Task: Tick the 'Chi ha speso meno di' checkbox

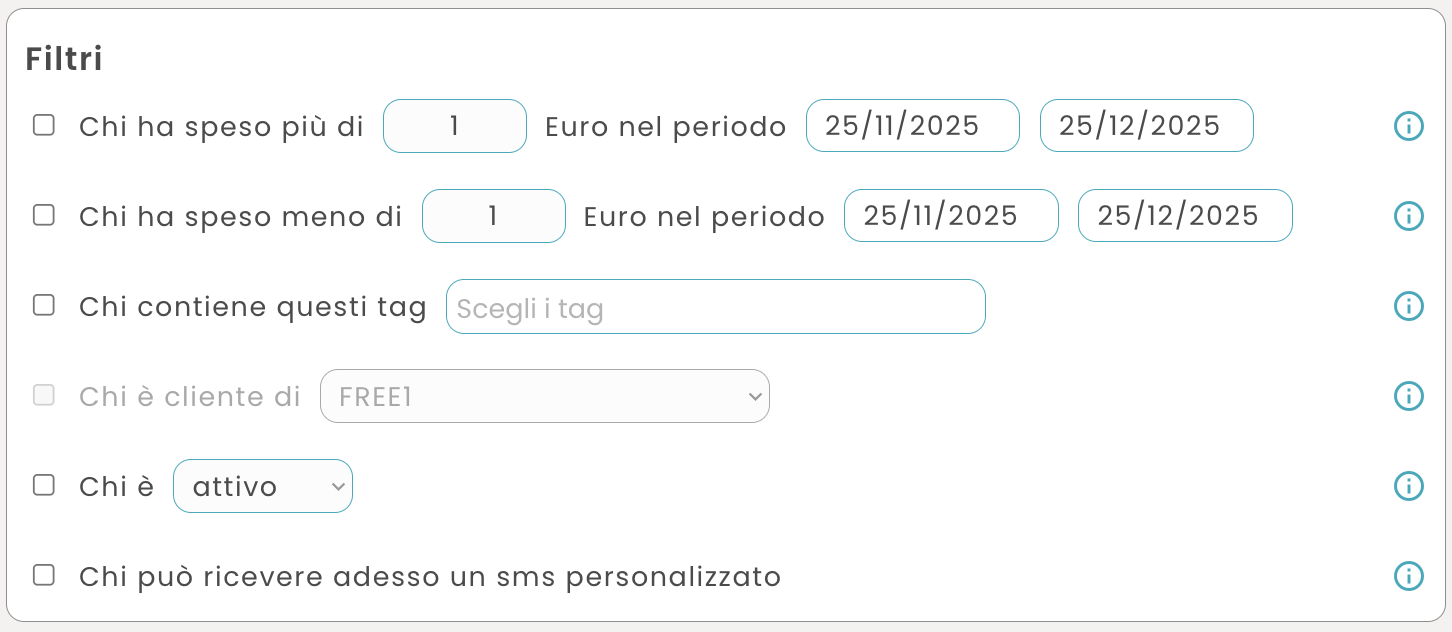Action: pyautogui.click(x=44, y=215)
